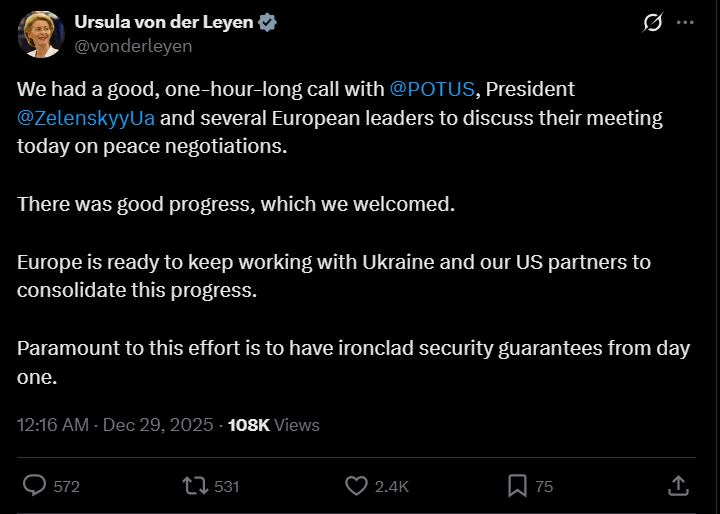Click the Grok icon beside the more menu
This screenshot has width=720, height=514.
tap(653, 22)
